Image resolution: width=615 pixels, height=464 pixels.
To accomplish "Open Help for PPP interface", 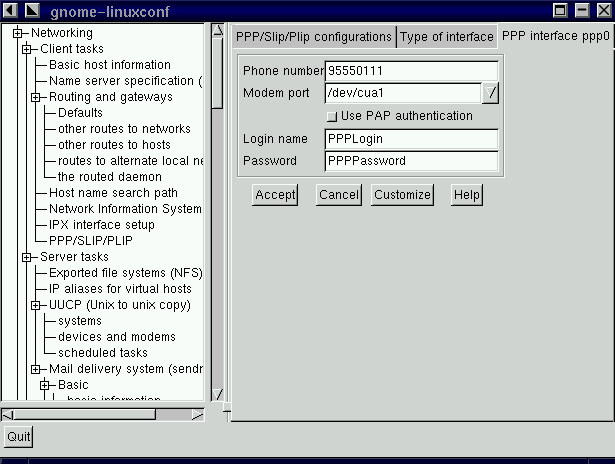I will pyautogui.click(x=466, y=195).
